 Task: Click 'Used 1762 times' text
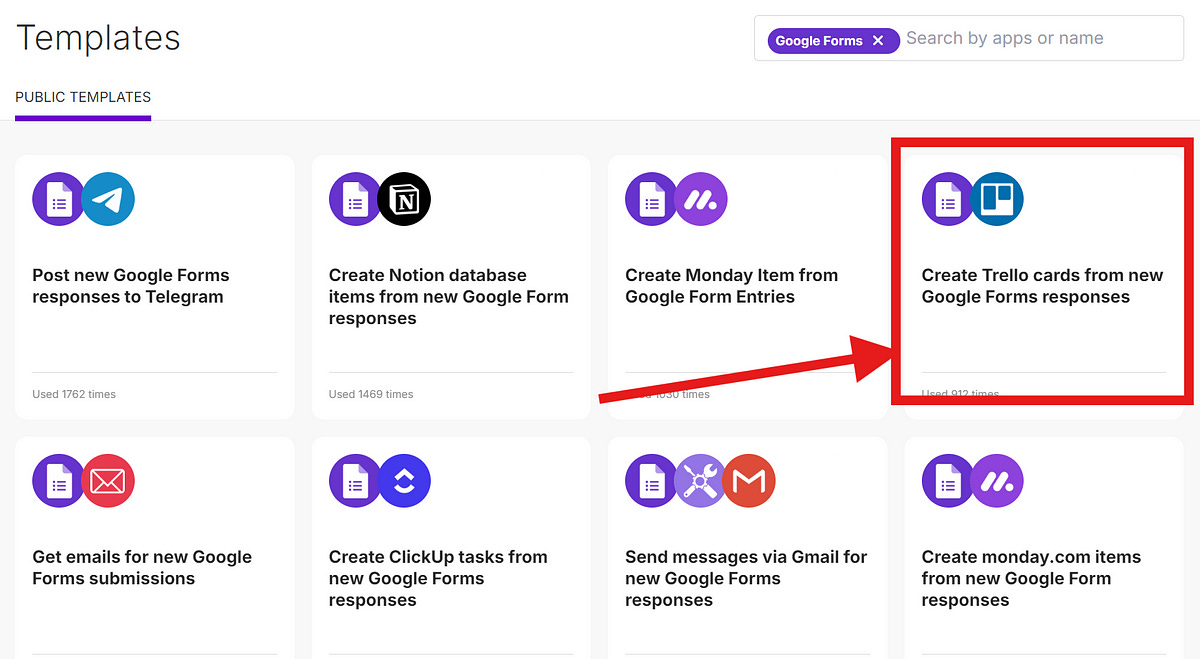(74, 394)
